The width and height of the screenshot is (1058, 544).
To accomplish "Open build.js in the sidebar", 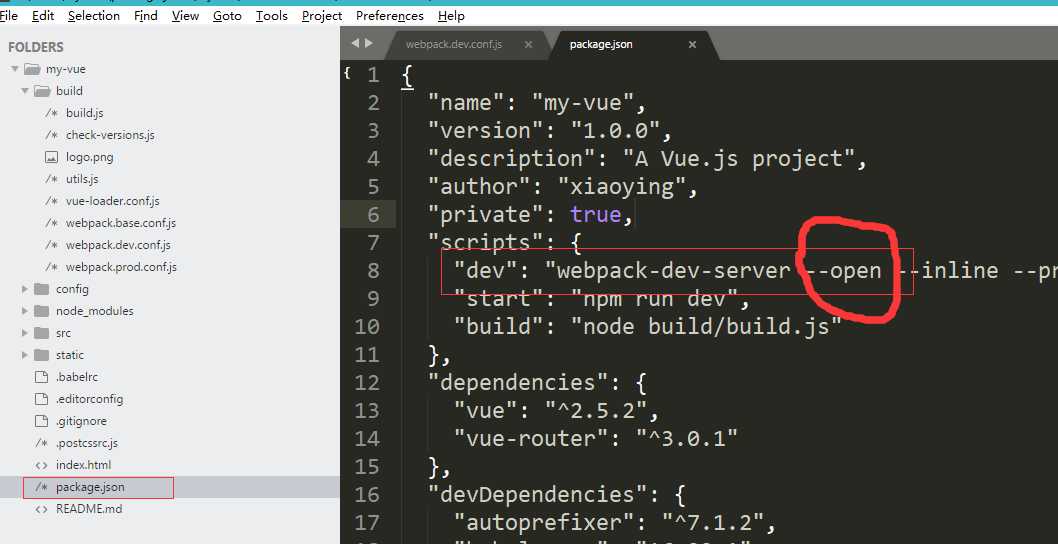I will click(84, 113).
